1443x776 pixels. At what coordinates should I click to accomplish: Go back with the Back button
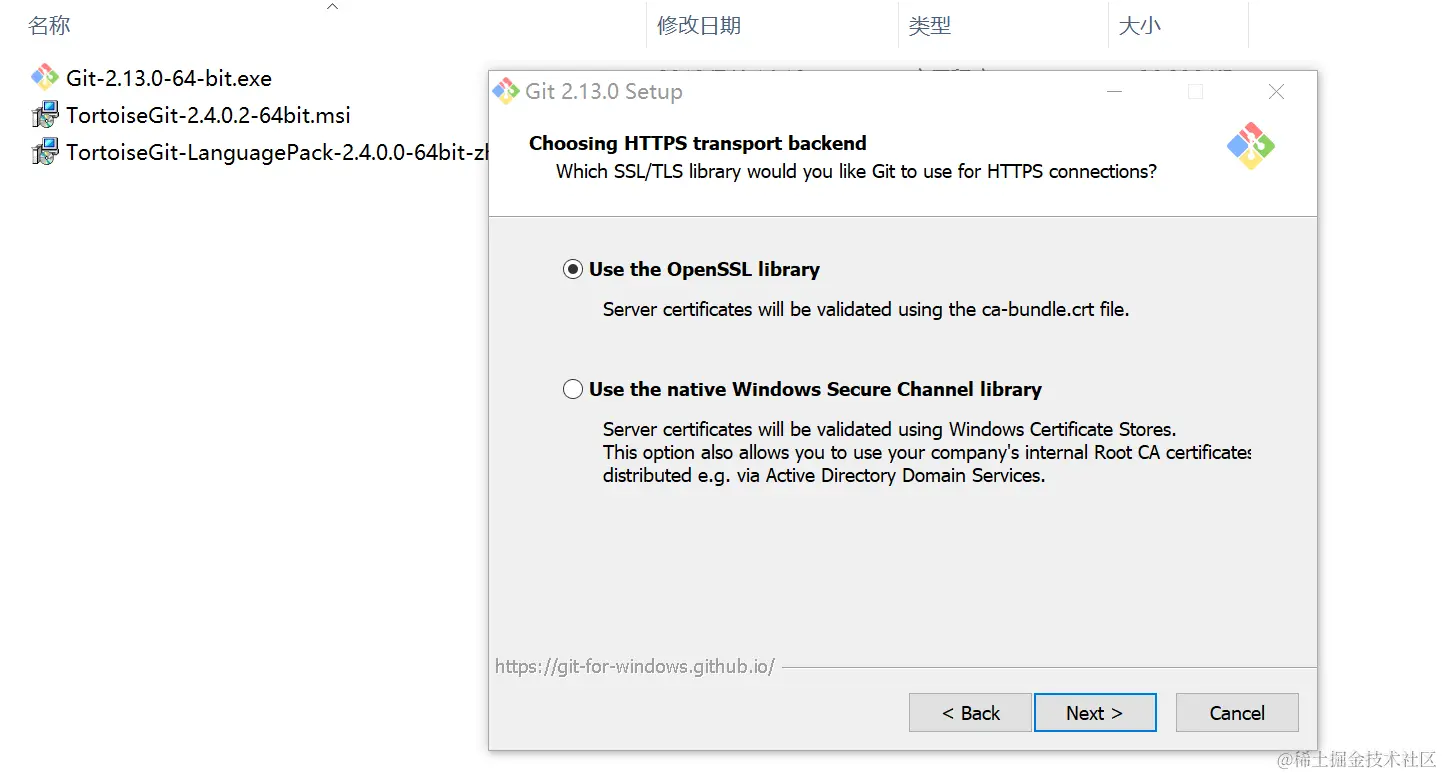(970, 713)
